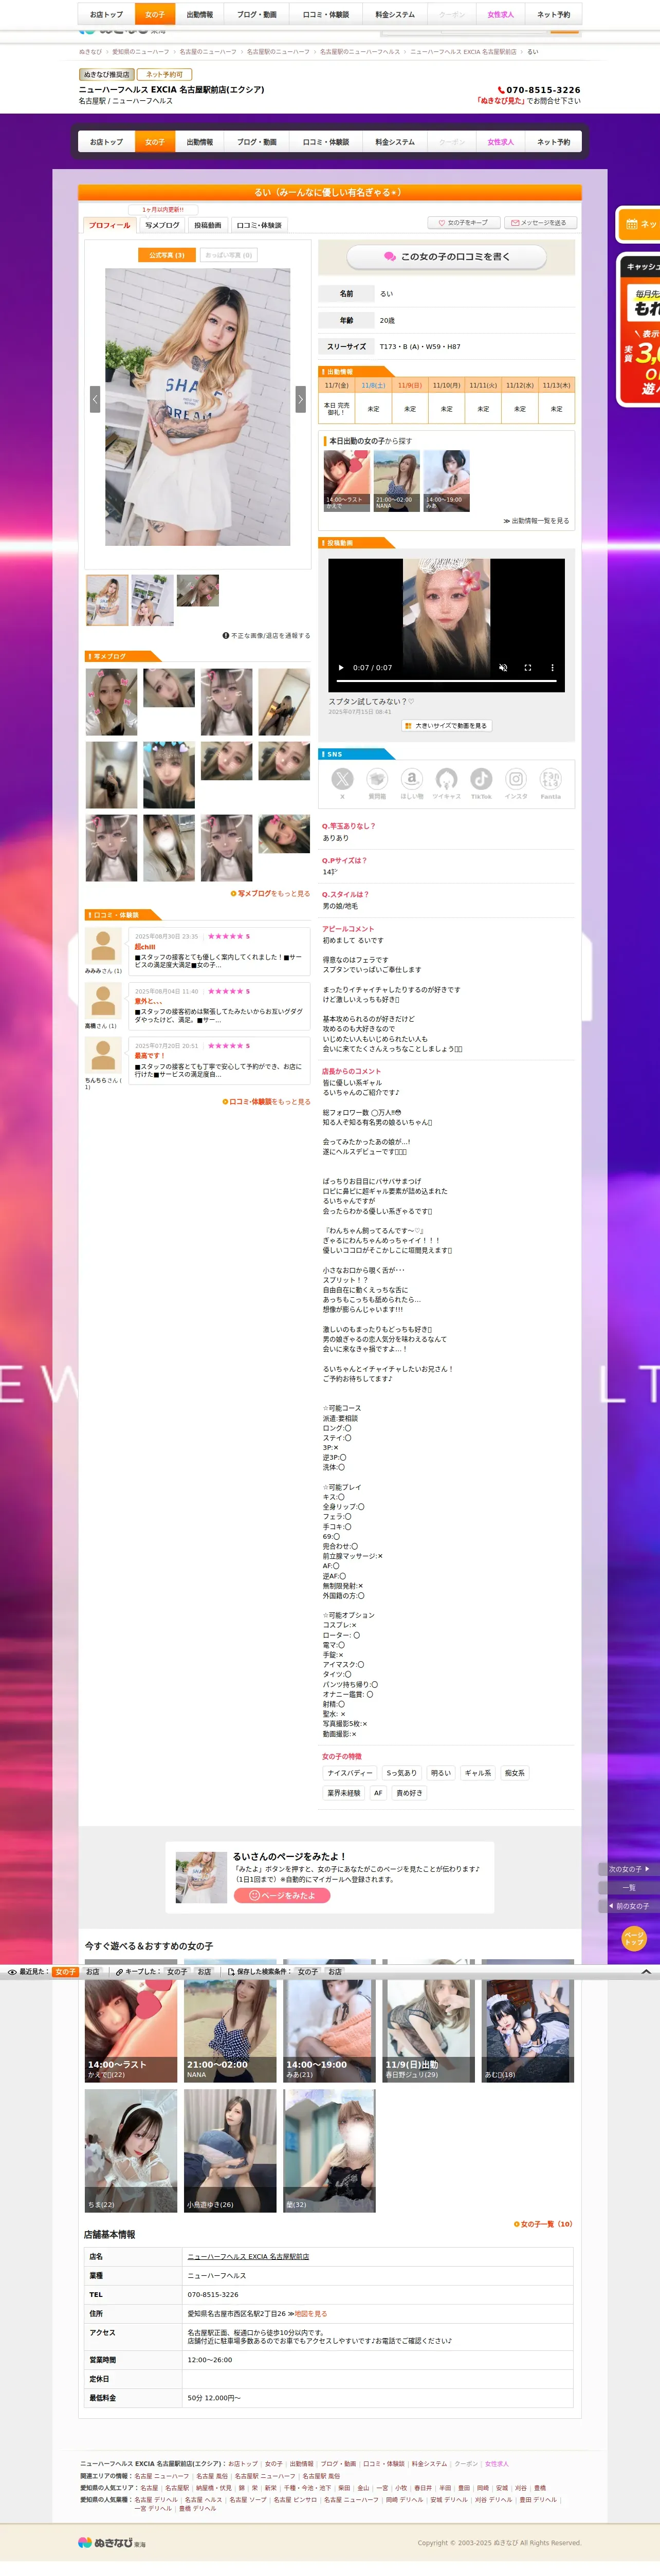Play the posted video
660x2576 pixels.
341,667
